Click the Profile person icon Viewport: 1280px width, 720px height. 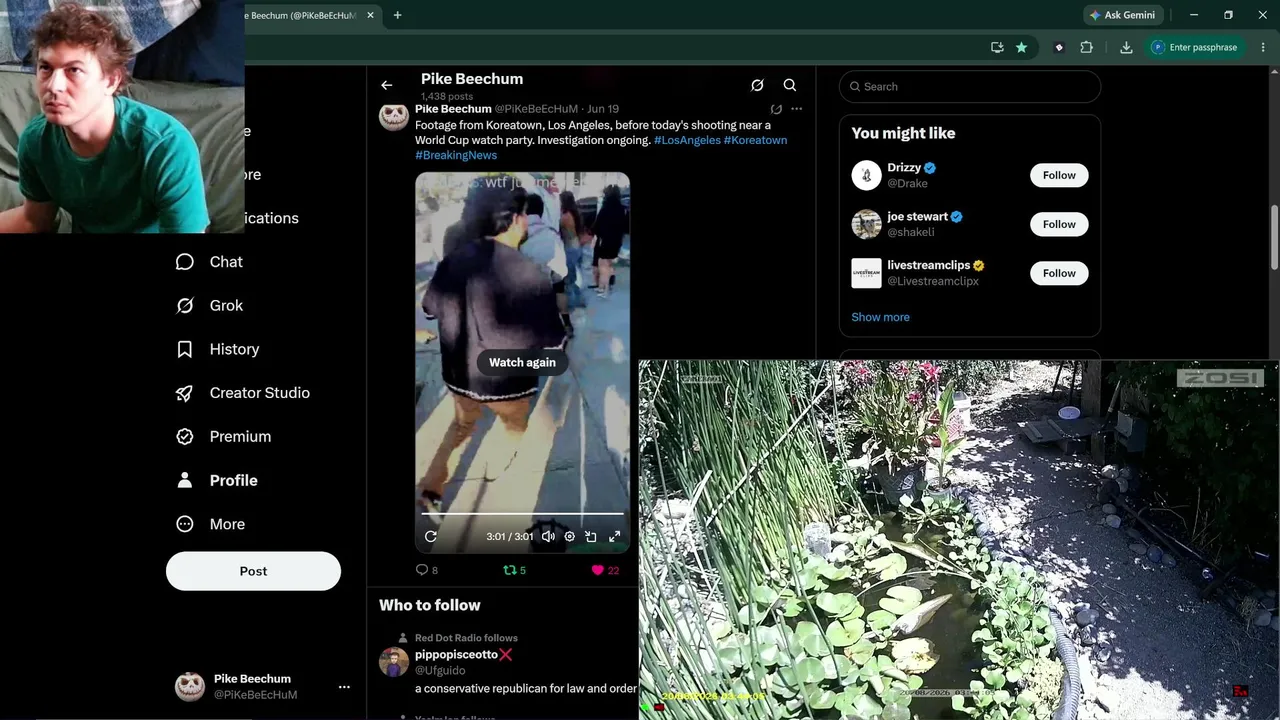tap(185, 480)
